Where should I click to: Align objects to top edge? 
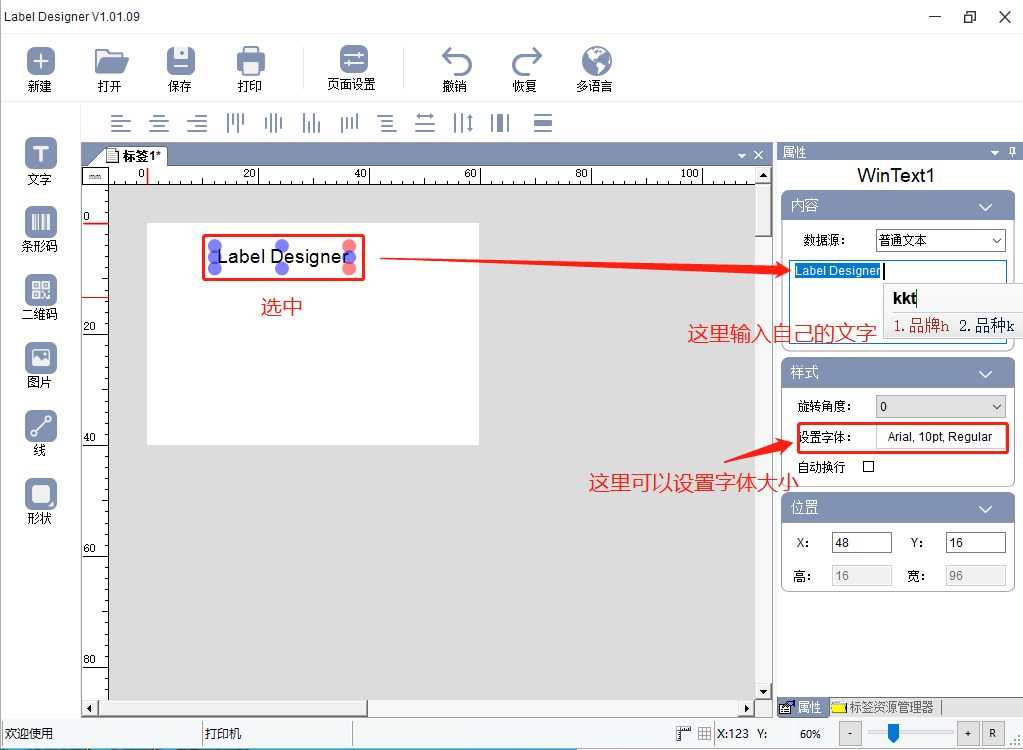coord(236,123)
